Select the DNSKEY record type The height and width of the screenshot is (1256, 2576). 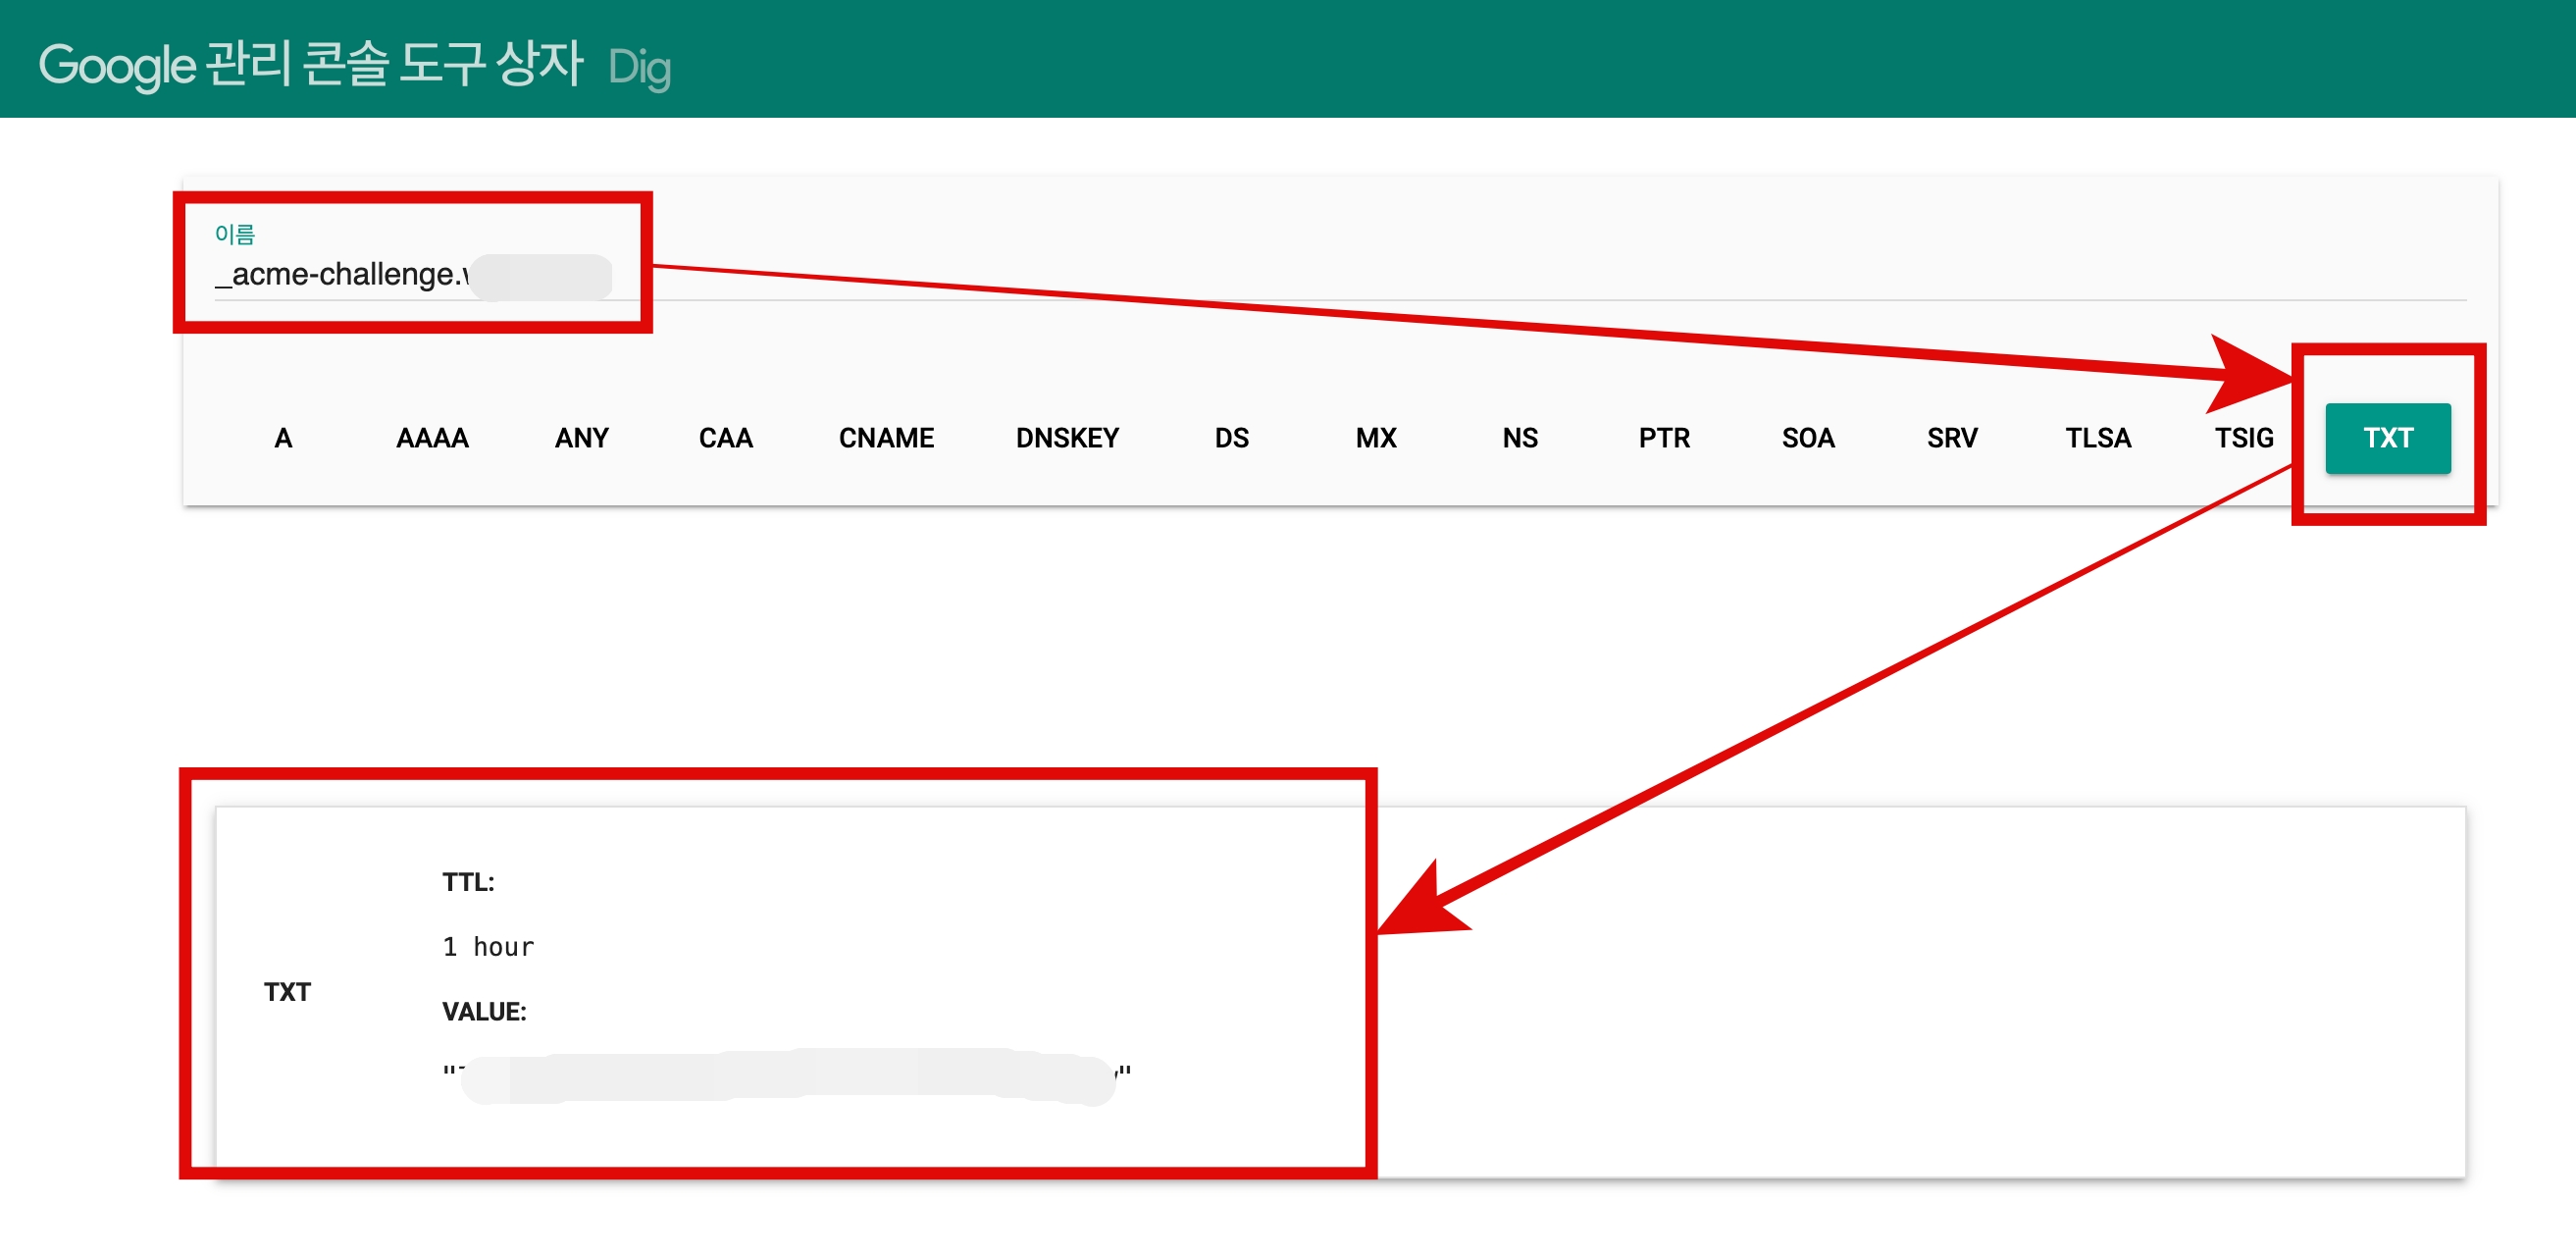(1067, 438)
